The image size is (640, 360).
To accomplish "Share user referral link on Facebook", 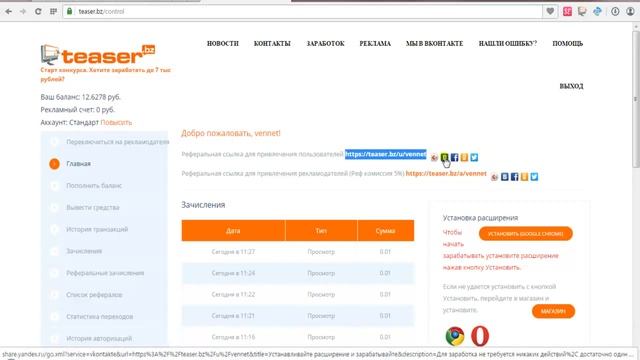I will pos(454,157).
